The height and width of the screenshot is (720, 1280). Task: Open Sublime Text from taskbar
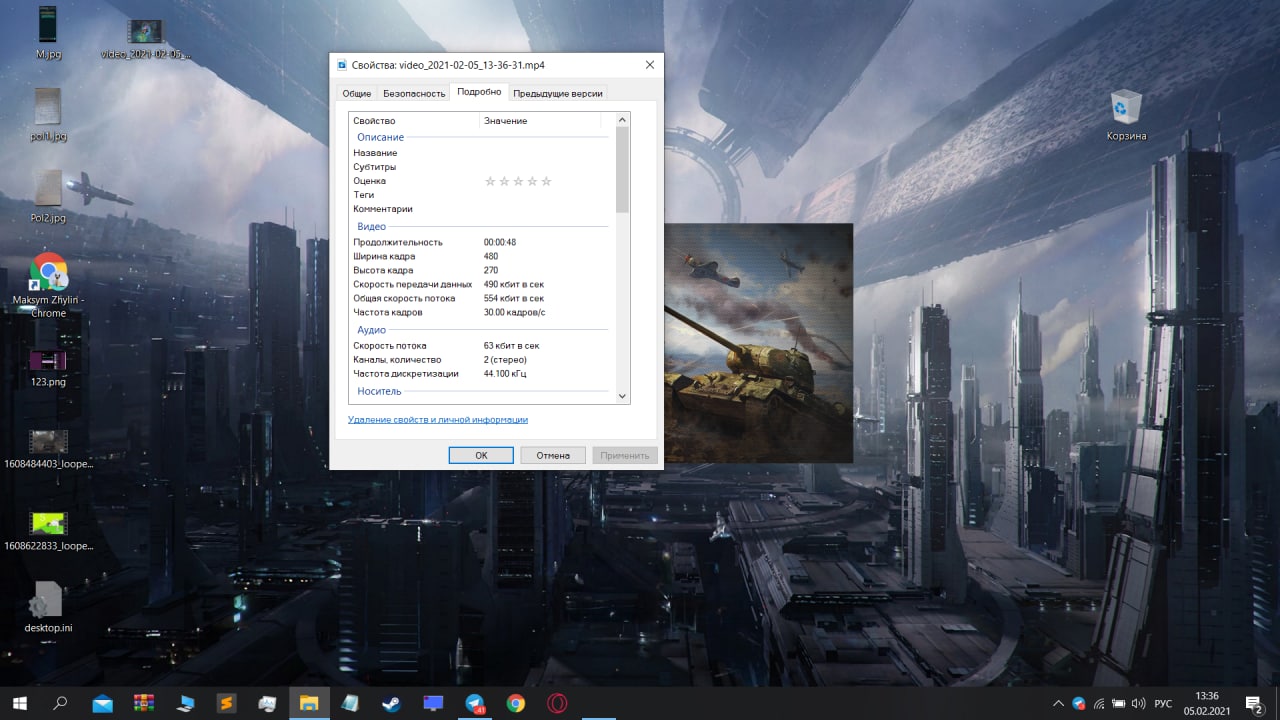tap(227, 703)
